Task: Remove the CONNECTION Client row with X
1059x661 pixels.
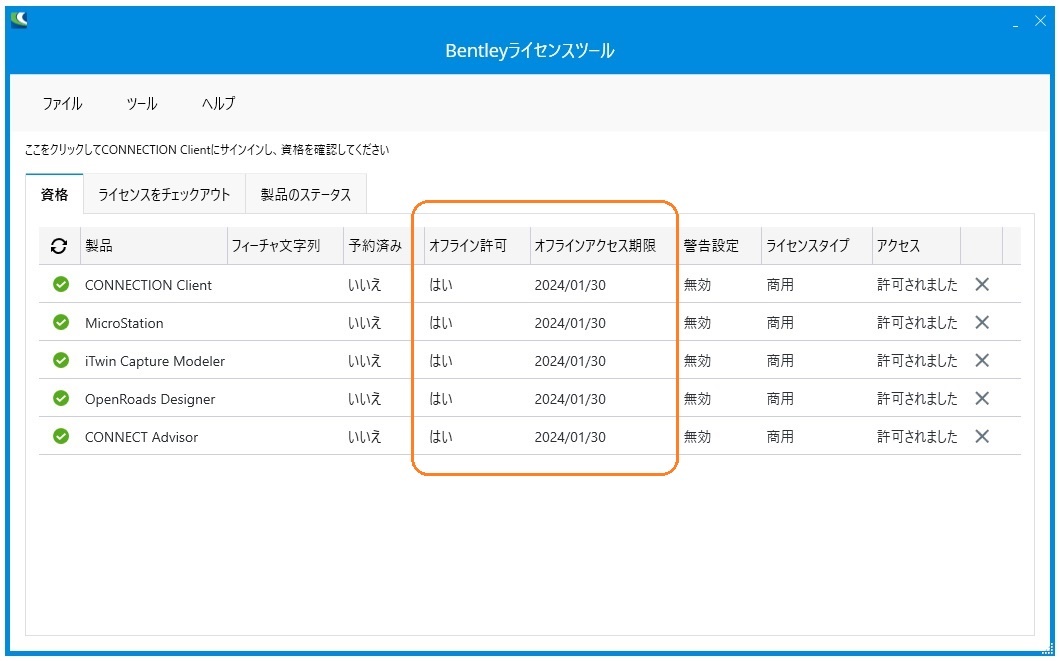Action: tap(982, 284)
